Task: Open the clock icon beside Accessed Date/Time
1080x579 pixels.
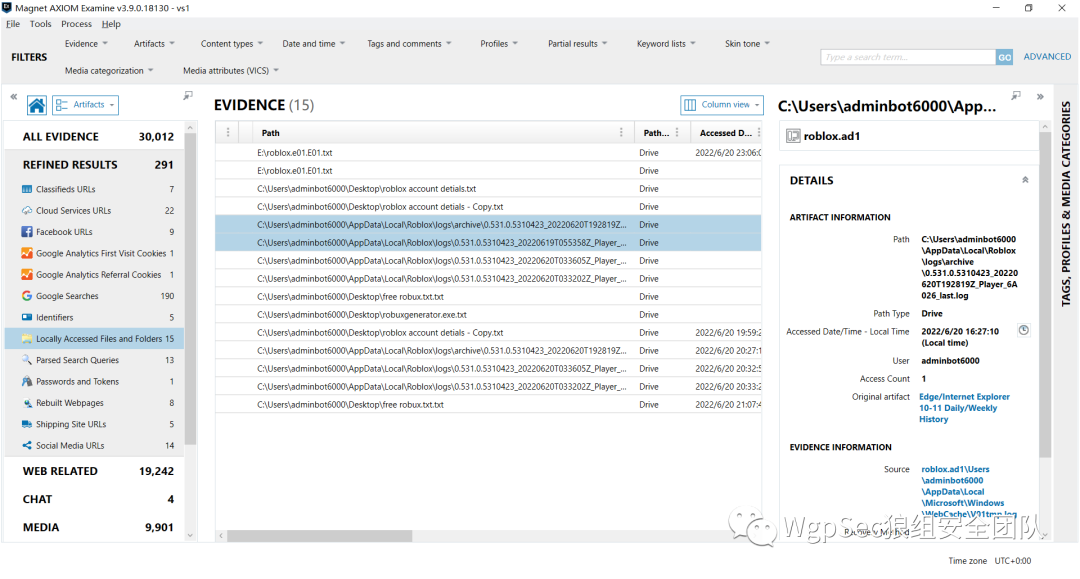Action: 1024,330
